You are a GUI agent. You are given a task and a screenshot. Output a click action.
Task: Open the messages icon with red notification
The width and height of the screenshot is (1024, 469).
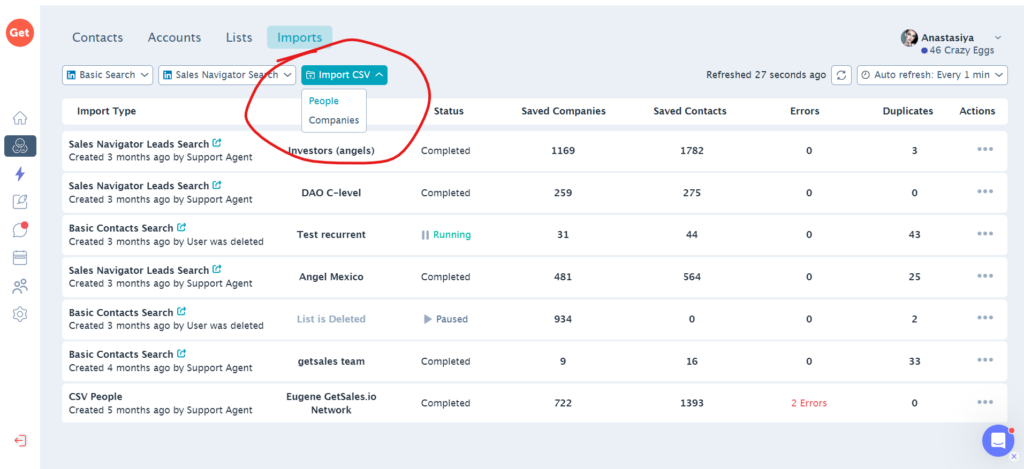pos(20,230)
